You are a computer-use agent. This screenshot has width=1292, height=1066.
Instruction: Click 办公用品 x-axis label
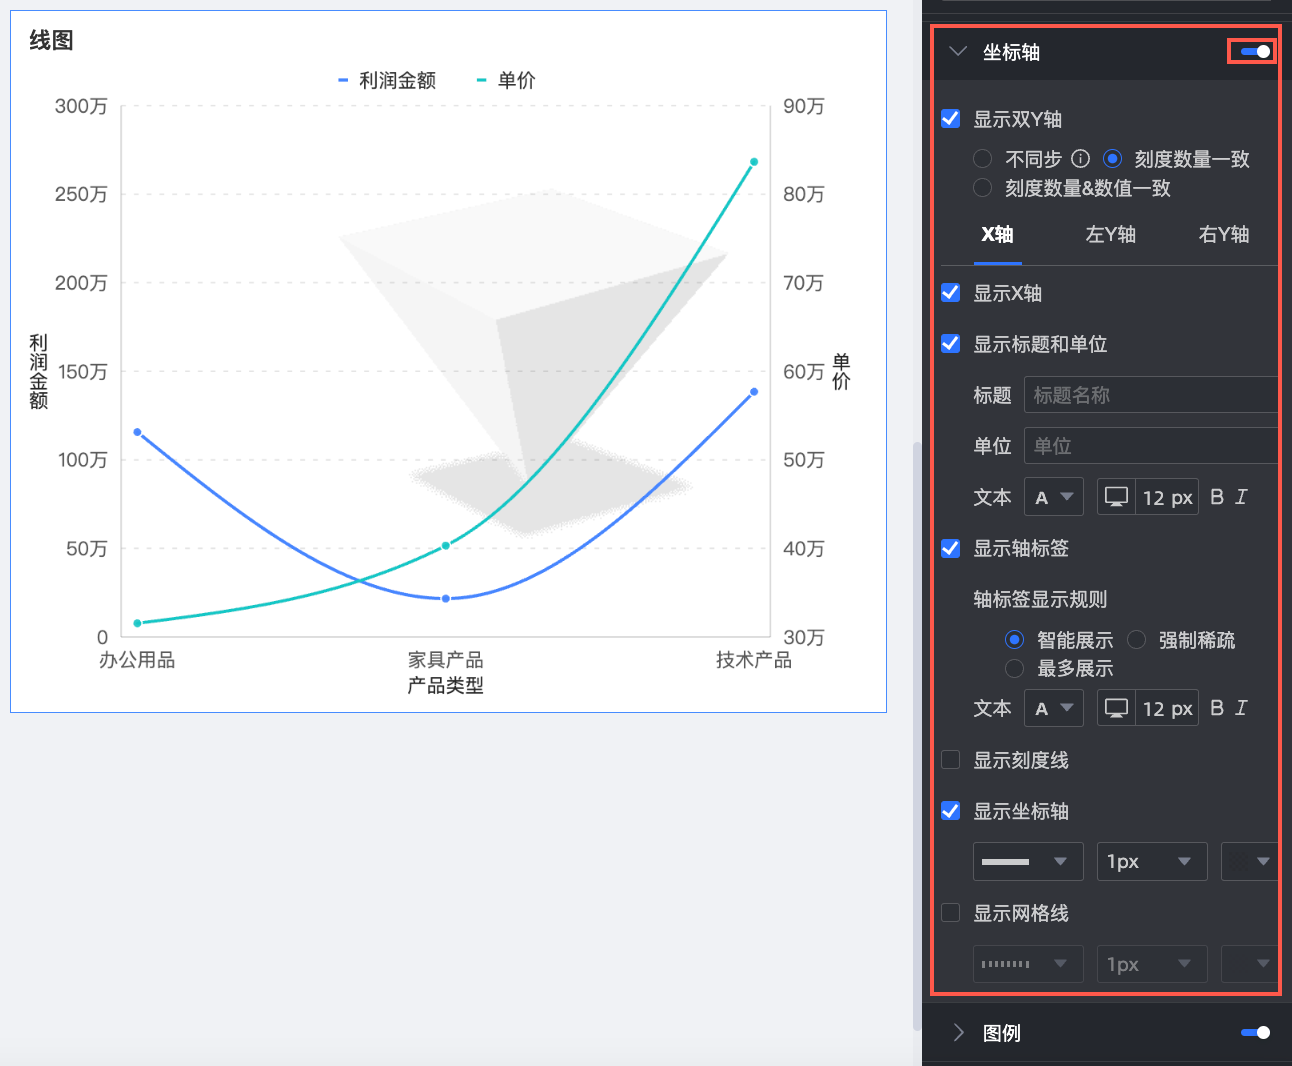pos(137,659)
